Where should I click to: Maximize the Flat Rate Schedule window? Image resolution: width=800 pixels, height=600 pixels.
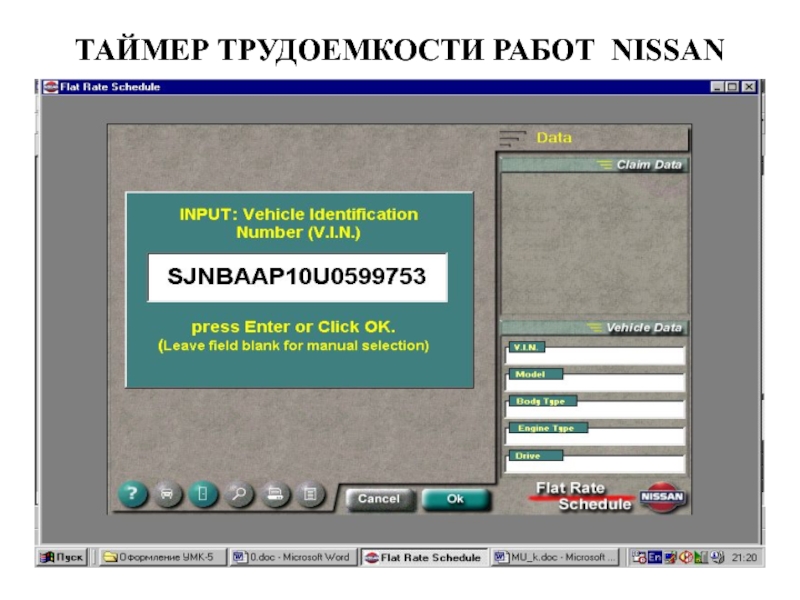coord(732,87)
